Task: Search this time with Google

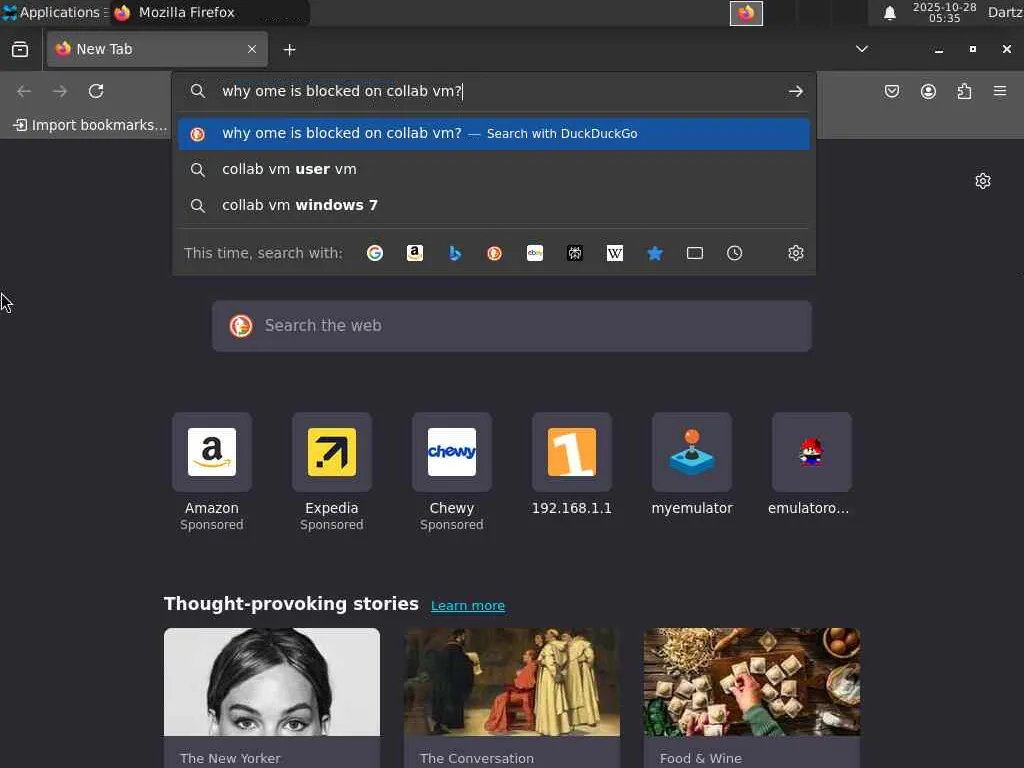Action: 375,253
